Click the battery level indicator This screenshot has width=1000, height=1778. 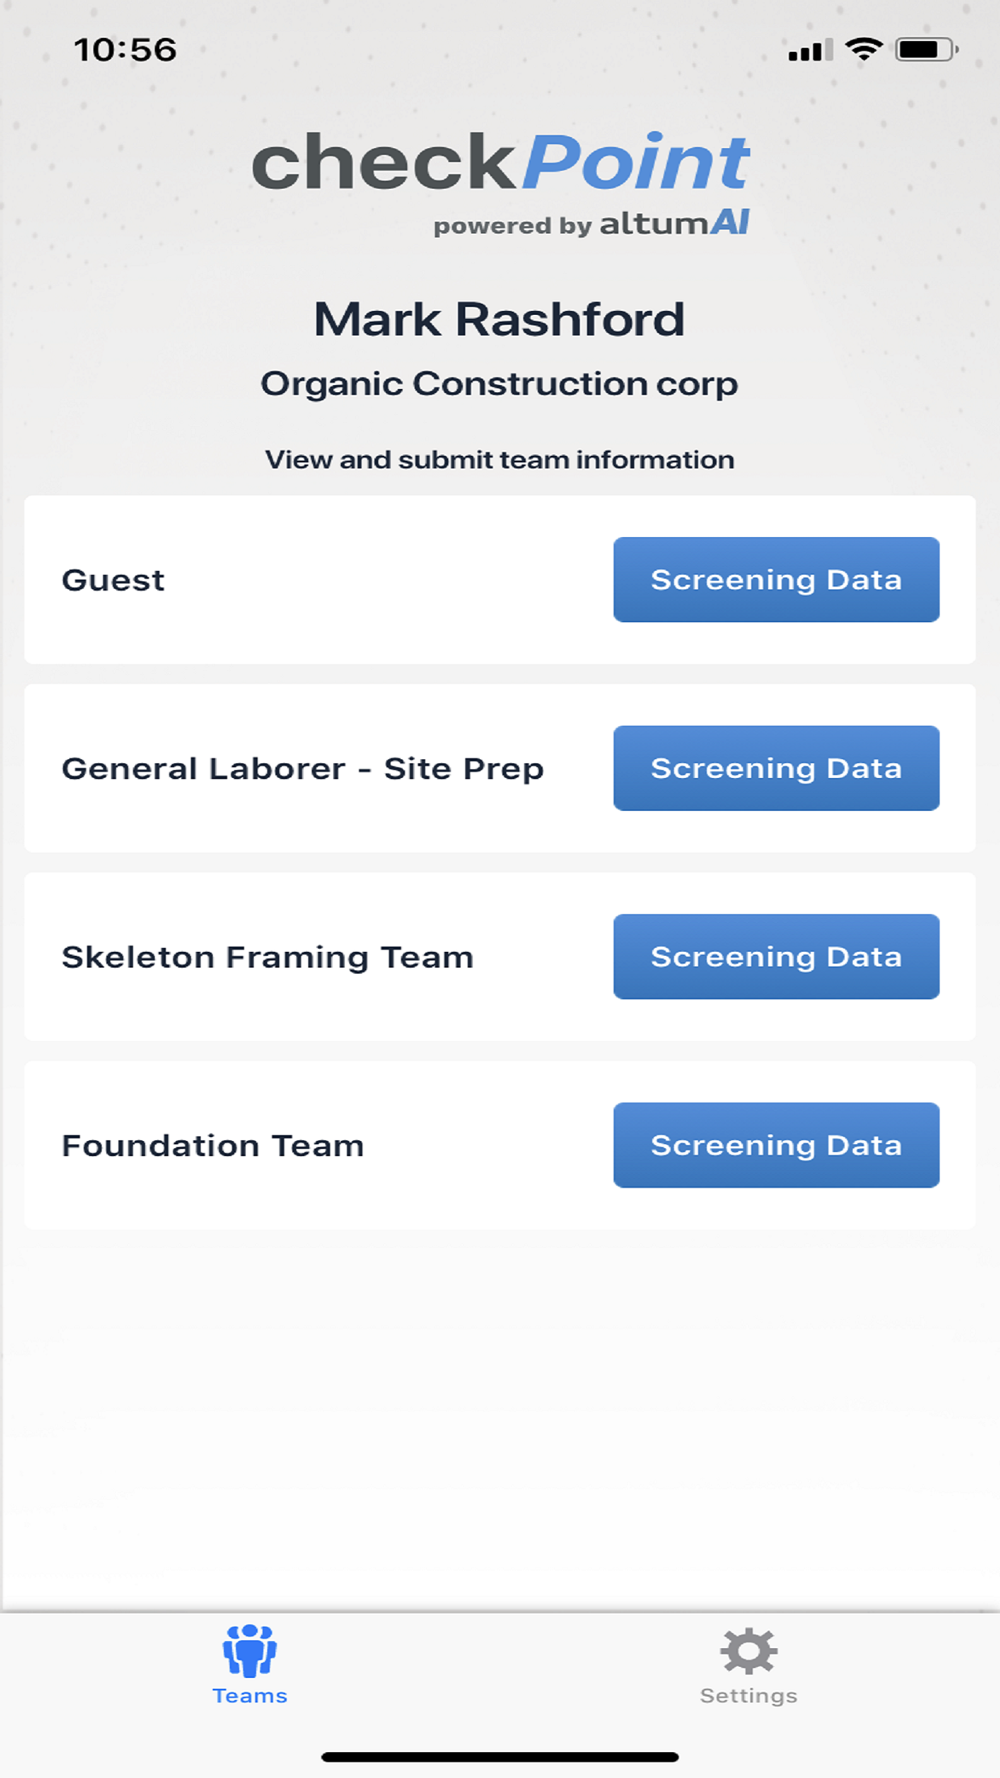tap(926, 49)
